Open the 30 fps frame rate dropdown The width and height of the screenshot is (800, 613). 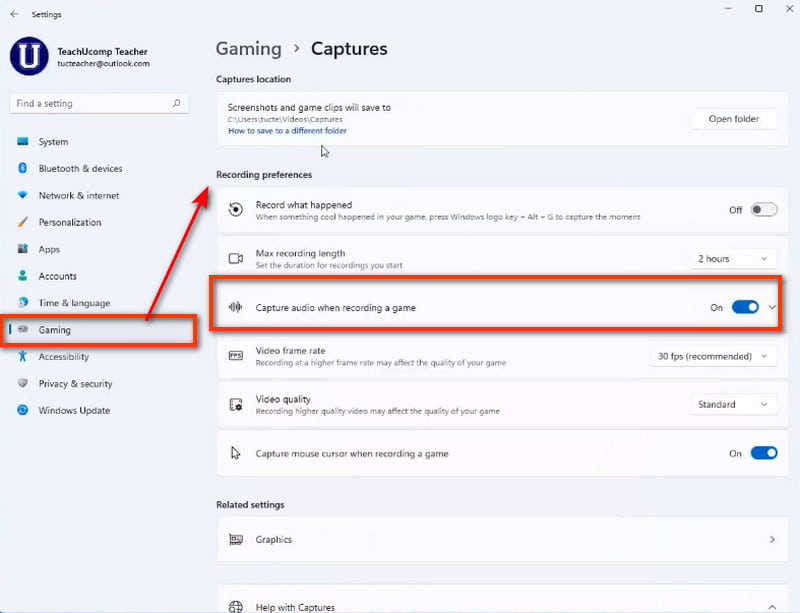pyautogui.click(x=713, y=356)
